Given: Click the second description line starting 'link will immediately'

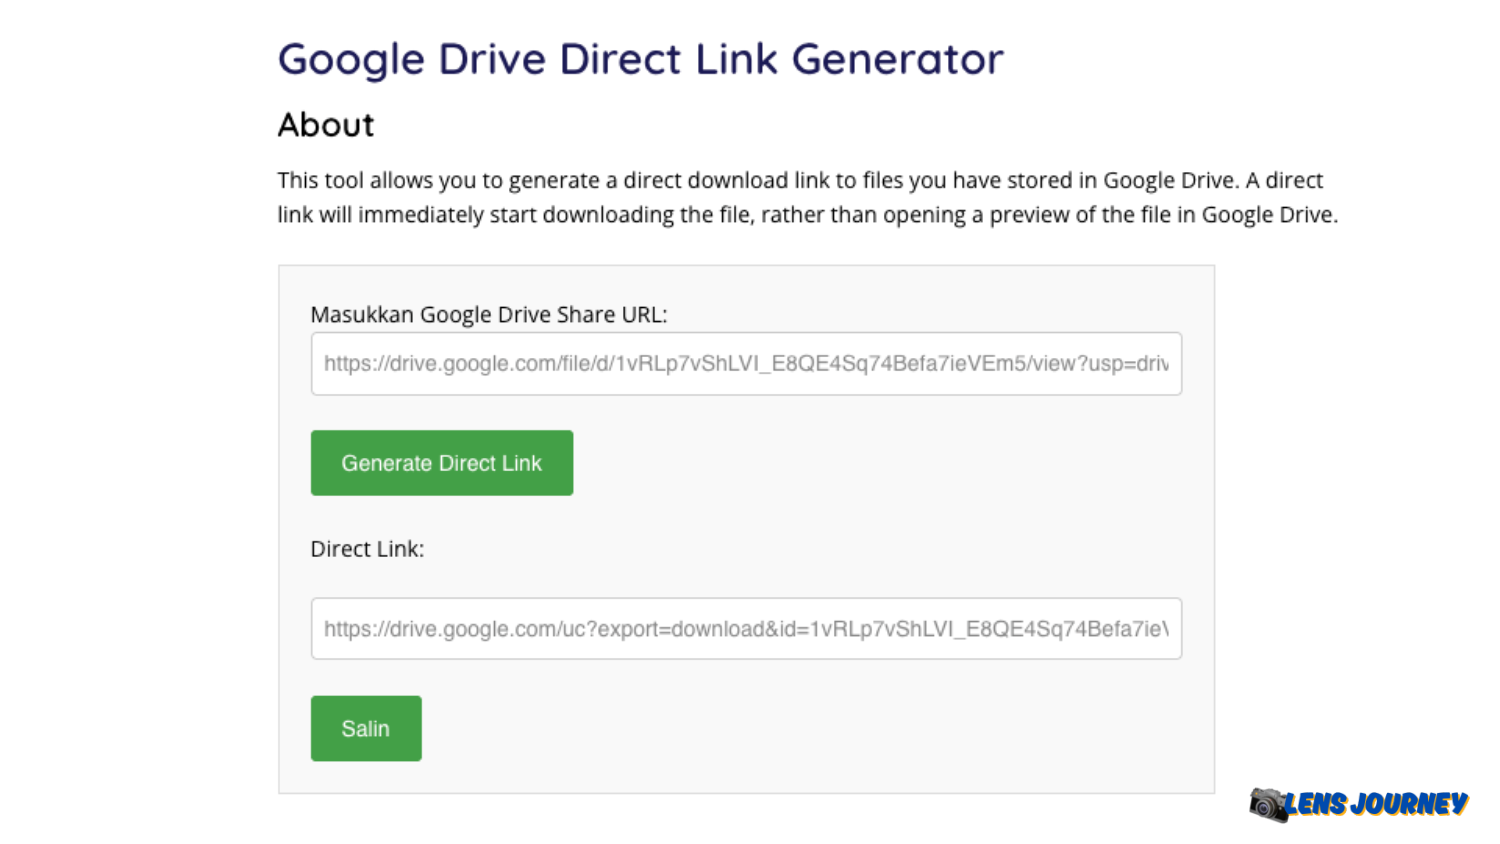Looking at the screenshot, I should coord(806,215).
